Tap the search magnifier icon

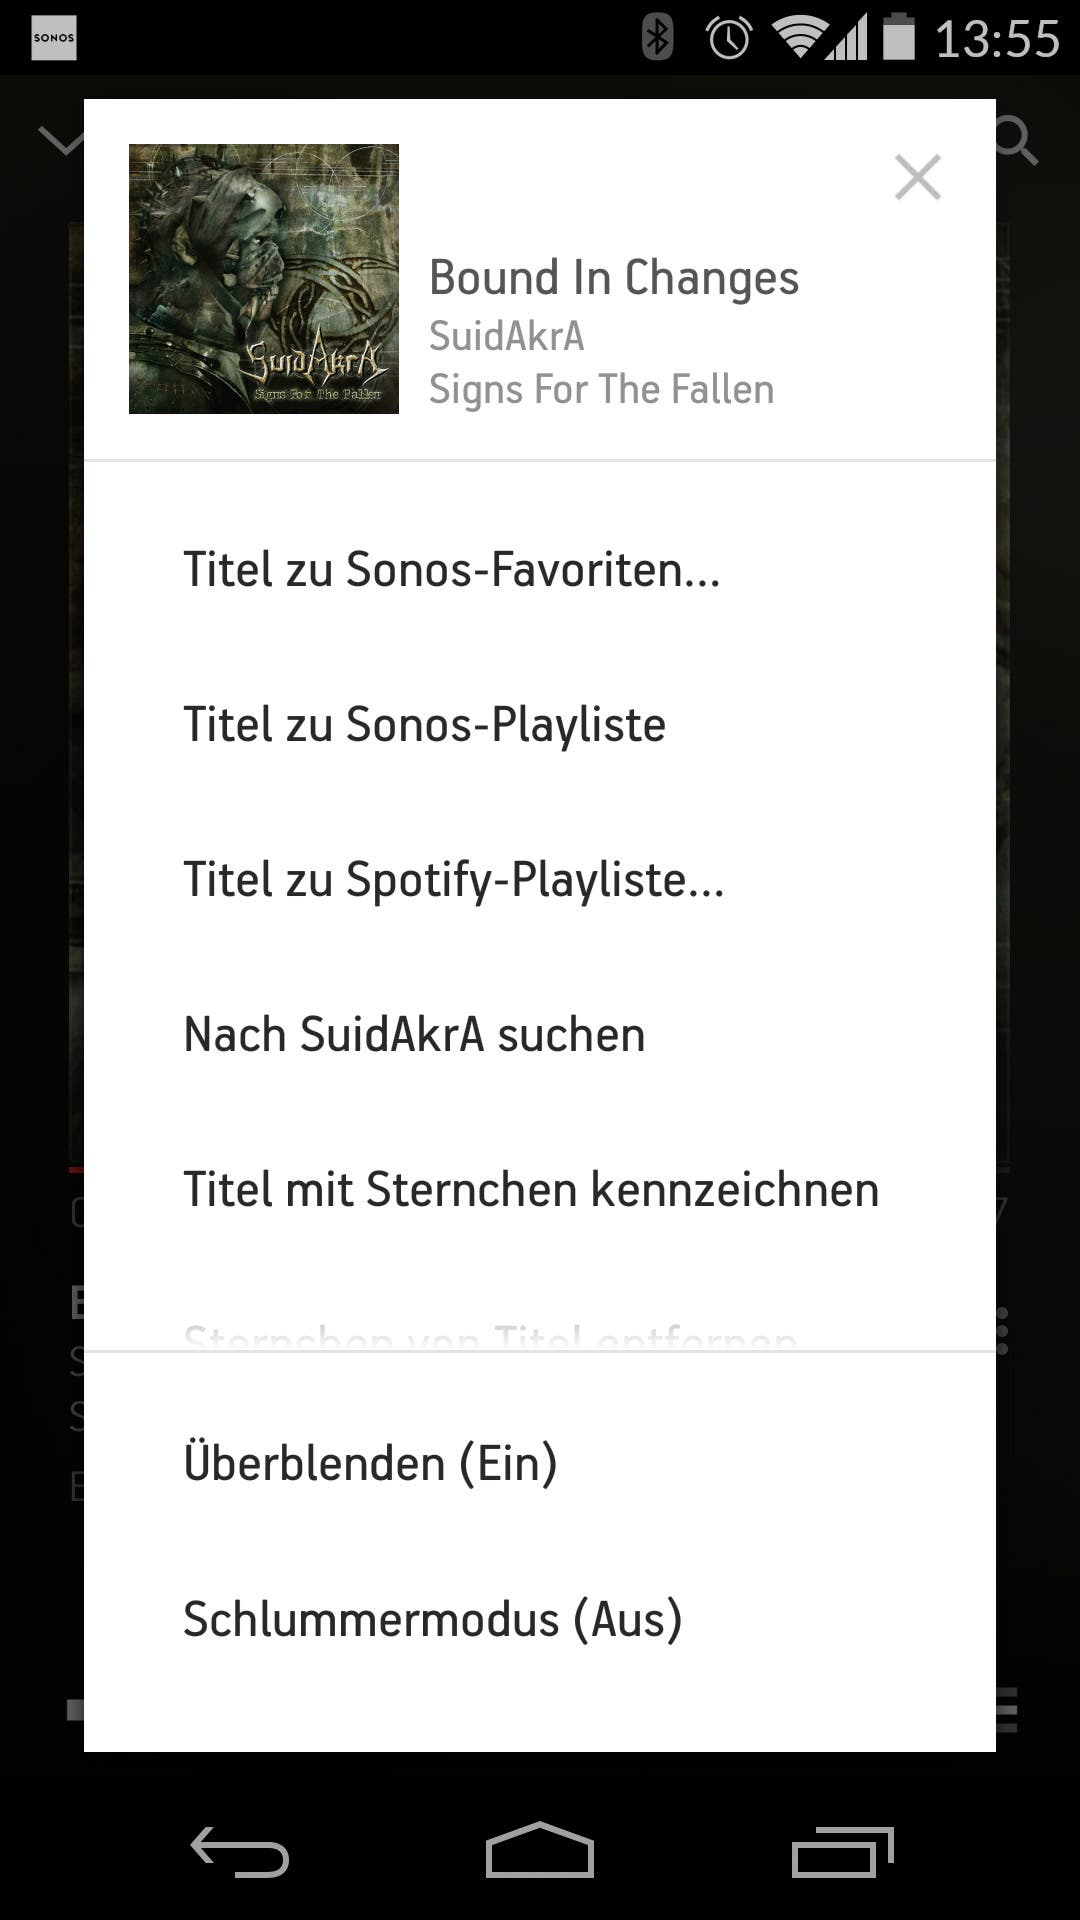[1018, 140]
